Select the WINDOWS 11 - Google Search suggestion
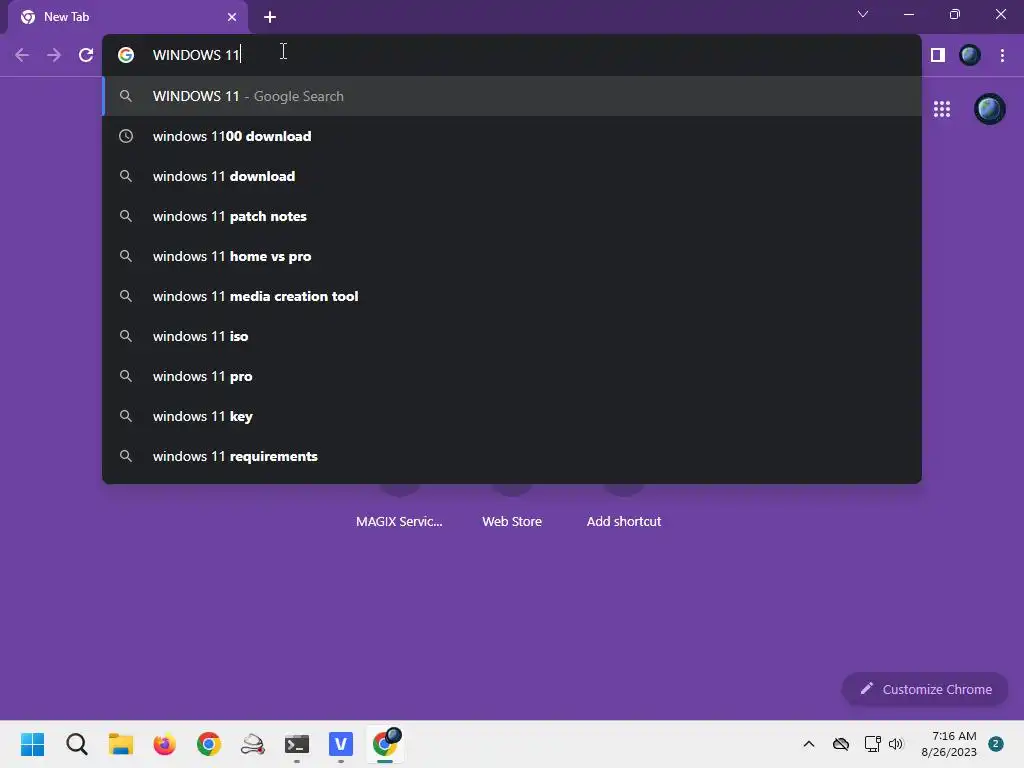This screenshot has width=1024, height=768. tap(512, 96)
